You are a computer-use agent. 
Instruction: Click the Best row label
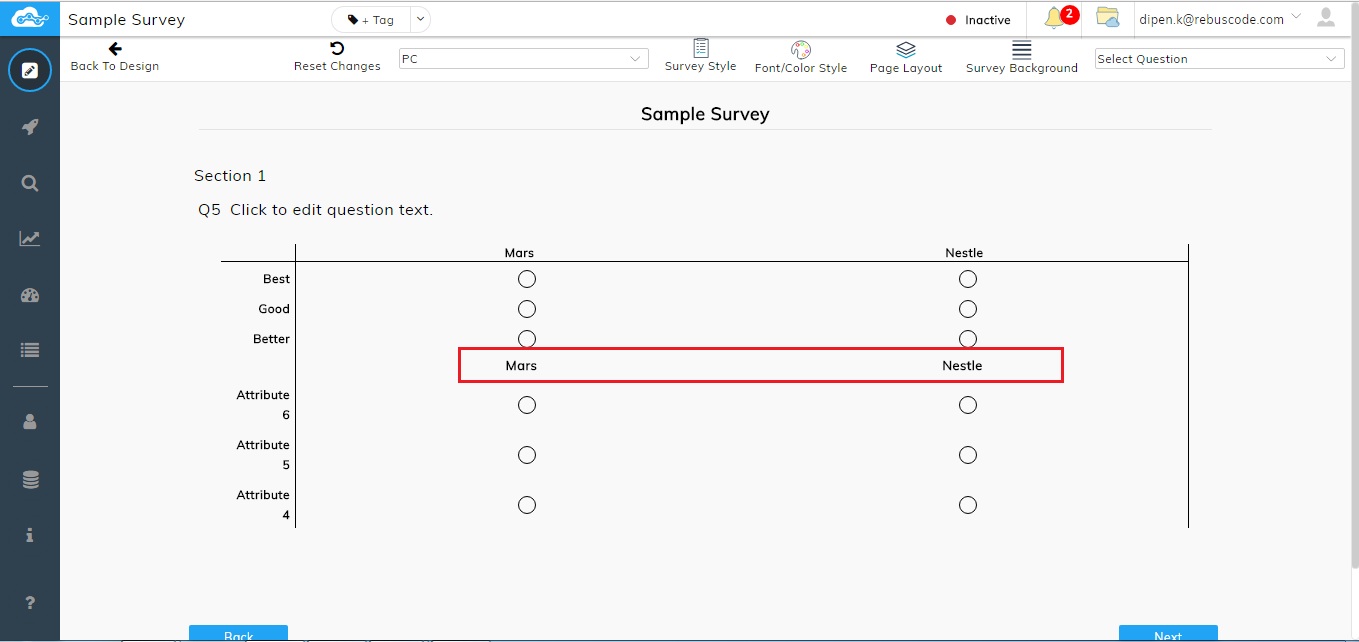coord(276,279)
